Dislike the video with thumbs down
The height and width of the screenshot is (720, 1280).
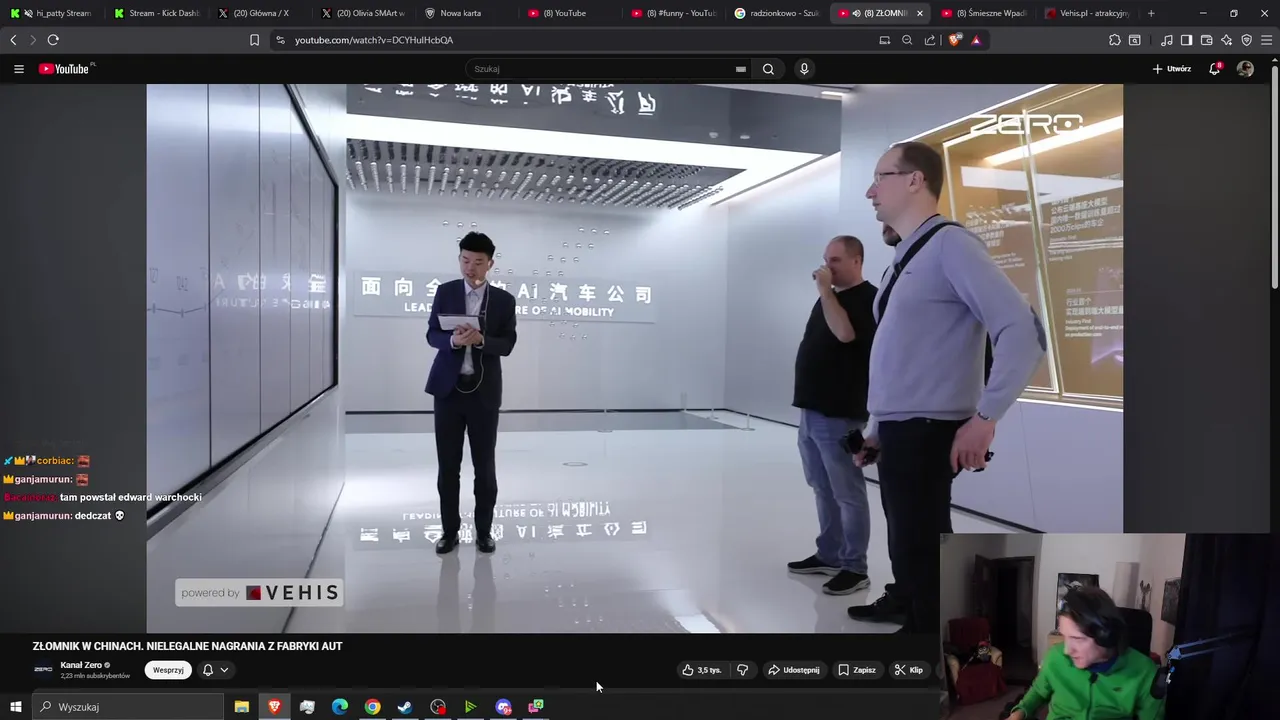tap(742, 670)
